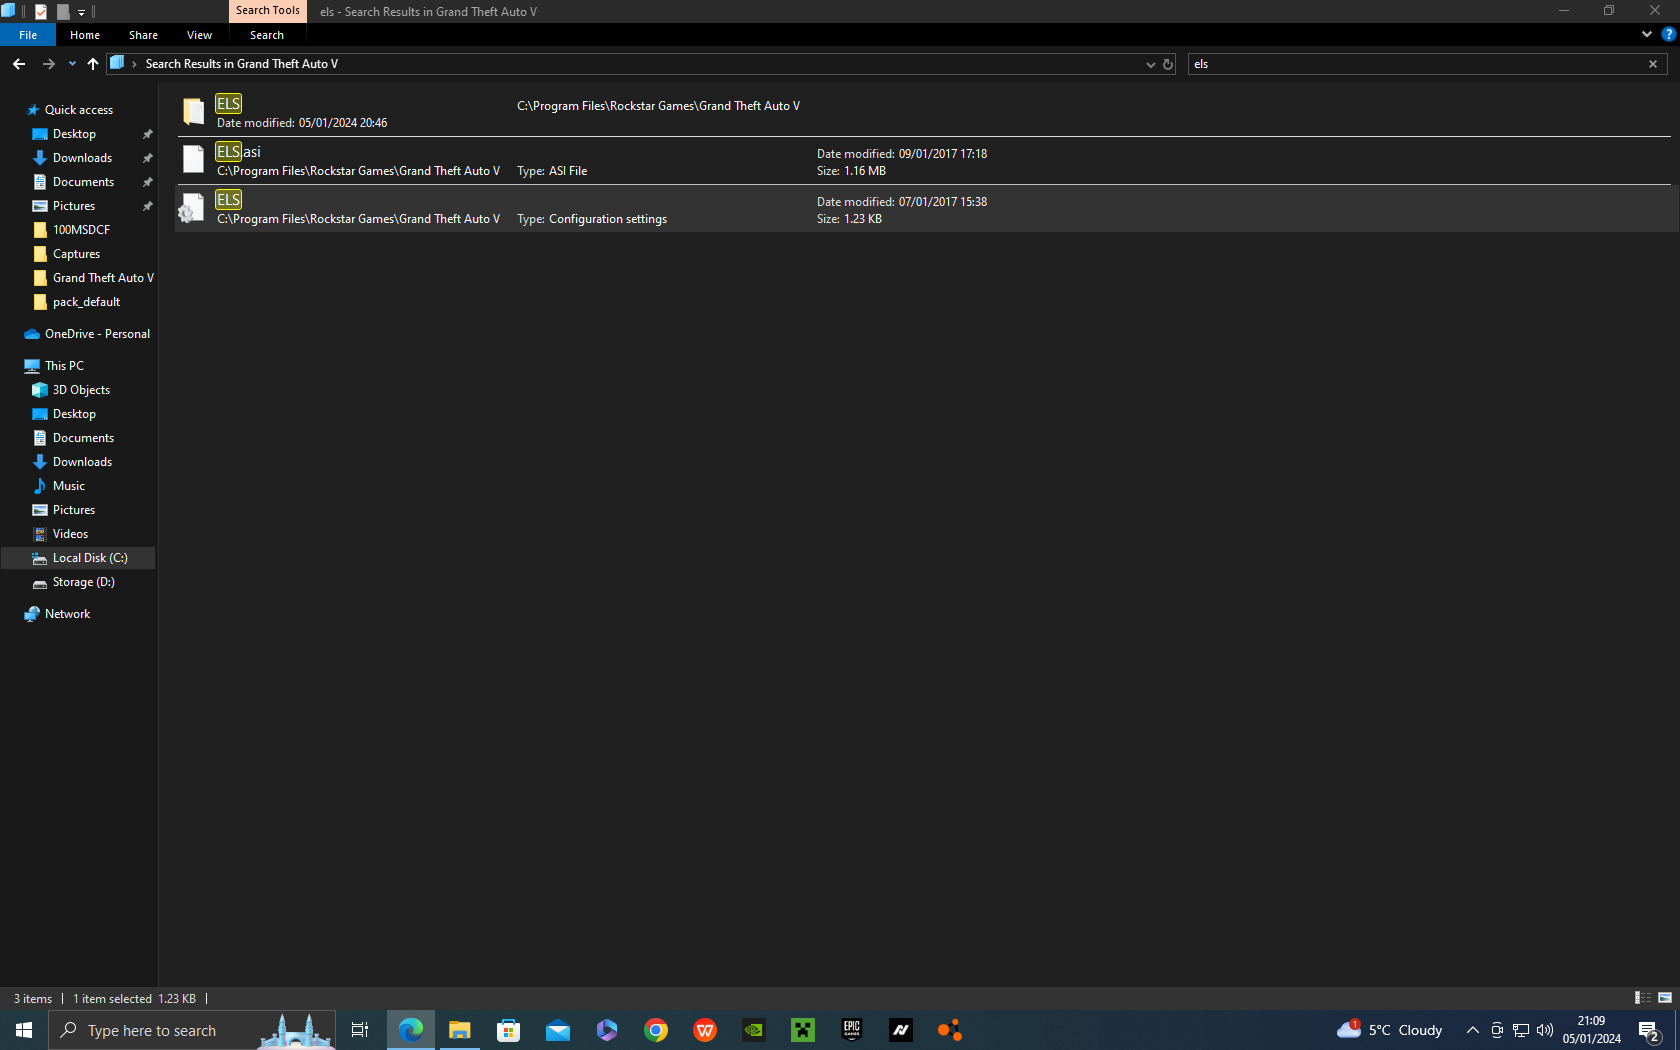Open the pack_default folder
This screenshot has width=1680, height=1050.
point(86,302)
